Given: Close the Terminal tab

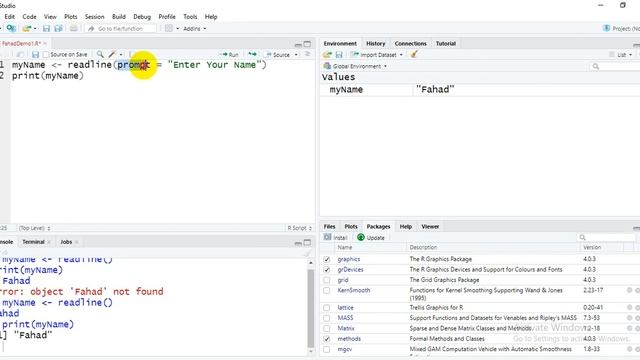Looking at the screenshot, I should click(49, 242).
